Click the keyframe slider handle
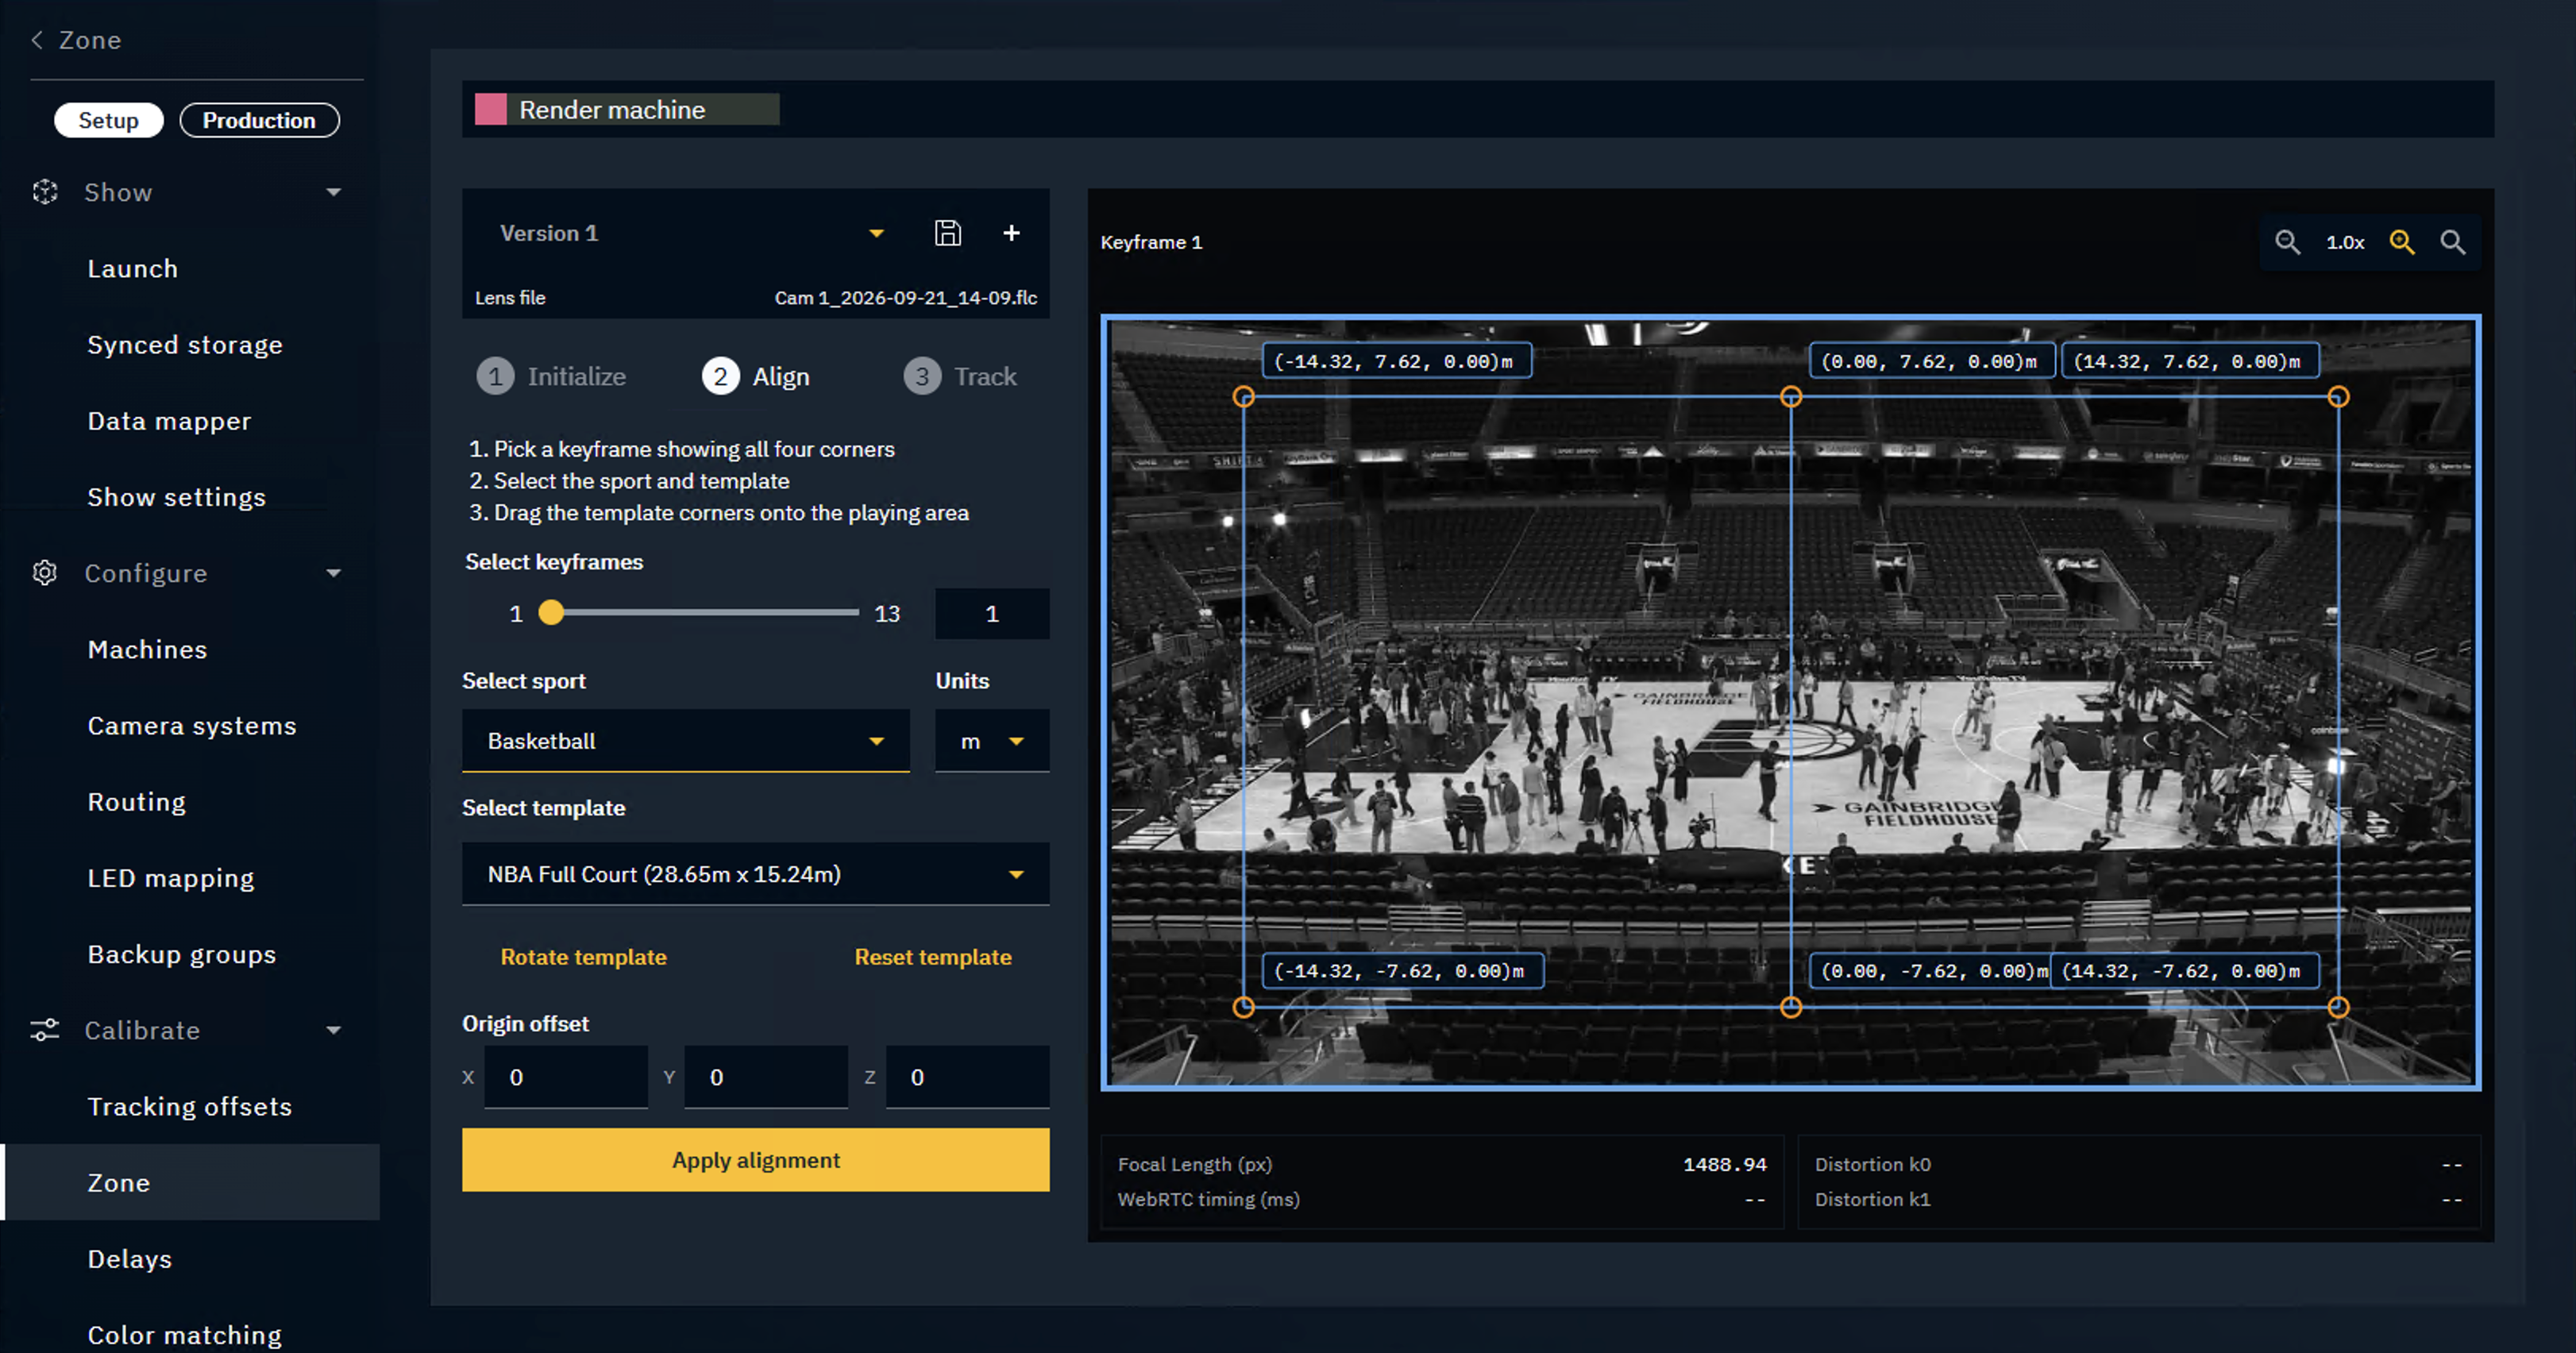The height and width of the screenshot is (1353, 2576). [551, 613]
